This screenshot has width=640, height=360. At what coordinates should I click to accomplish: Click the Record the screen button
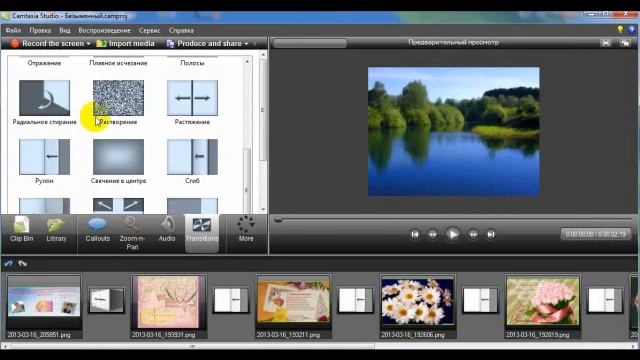click(47, 43)
